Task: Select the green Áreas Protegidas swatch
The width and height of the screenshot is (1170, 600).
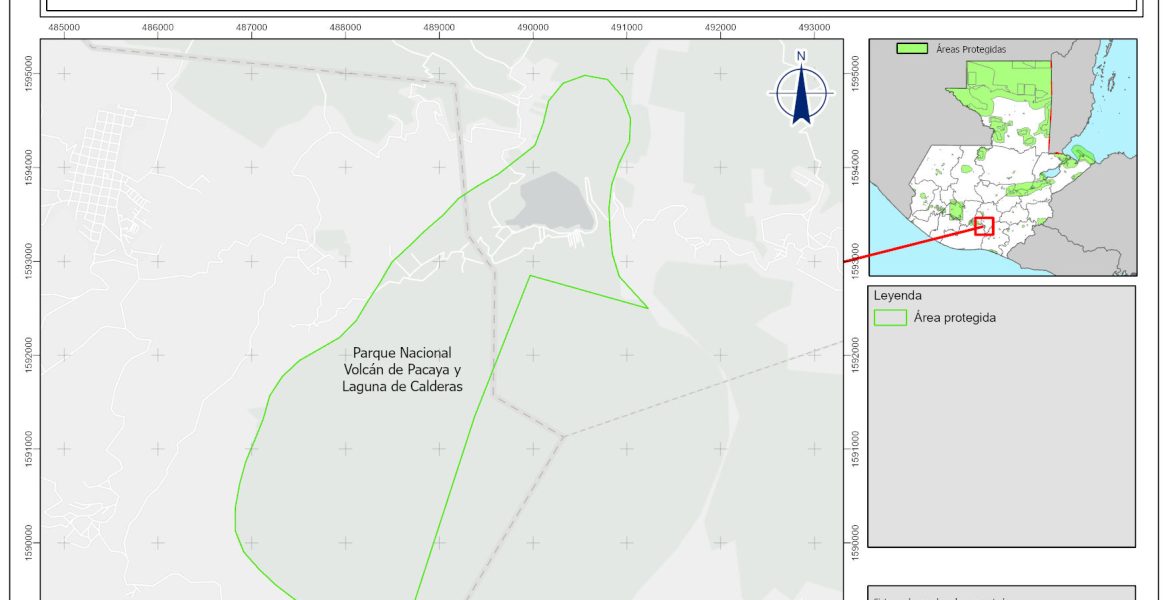Action: tap(910, 48)
